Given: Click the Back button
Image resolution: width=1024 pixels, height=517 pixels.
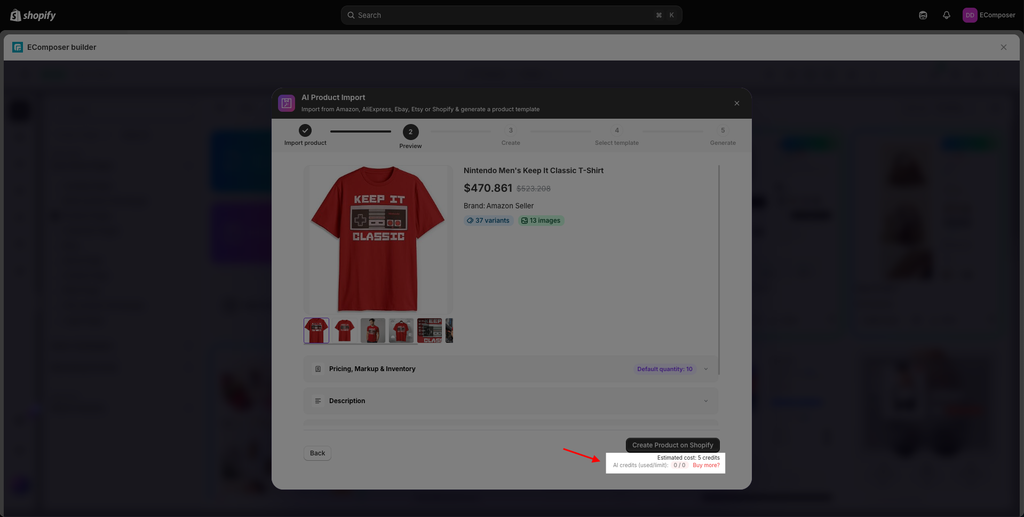Looking at the screenshot, I should pyautogui.click(x=317, y=453).
